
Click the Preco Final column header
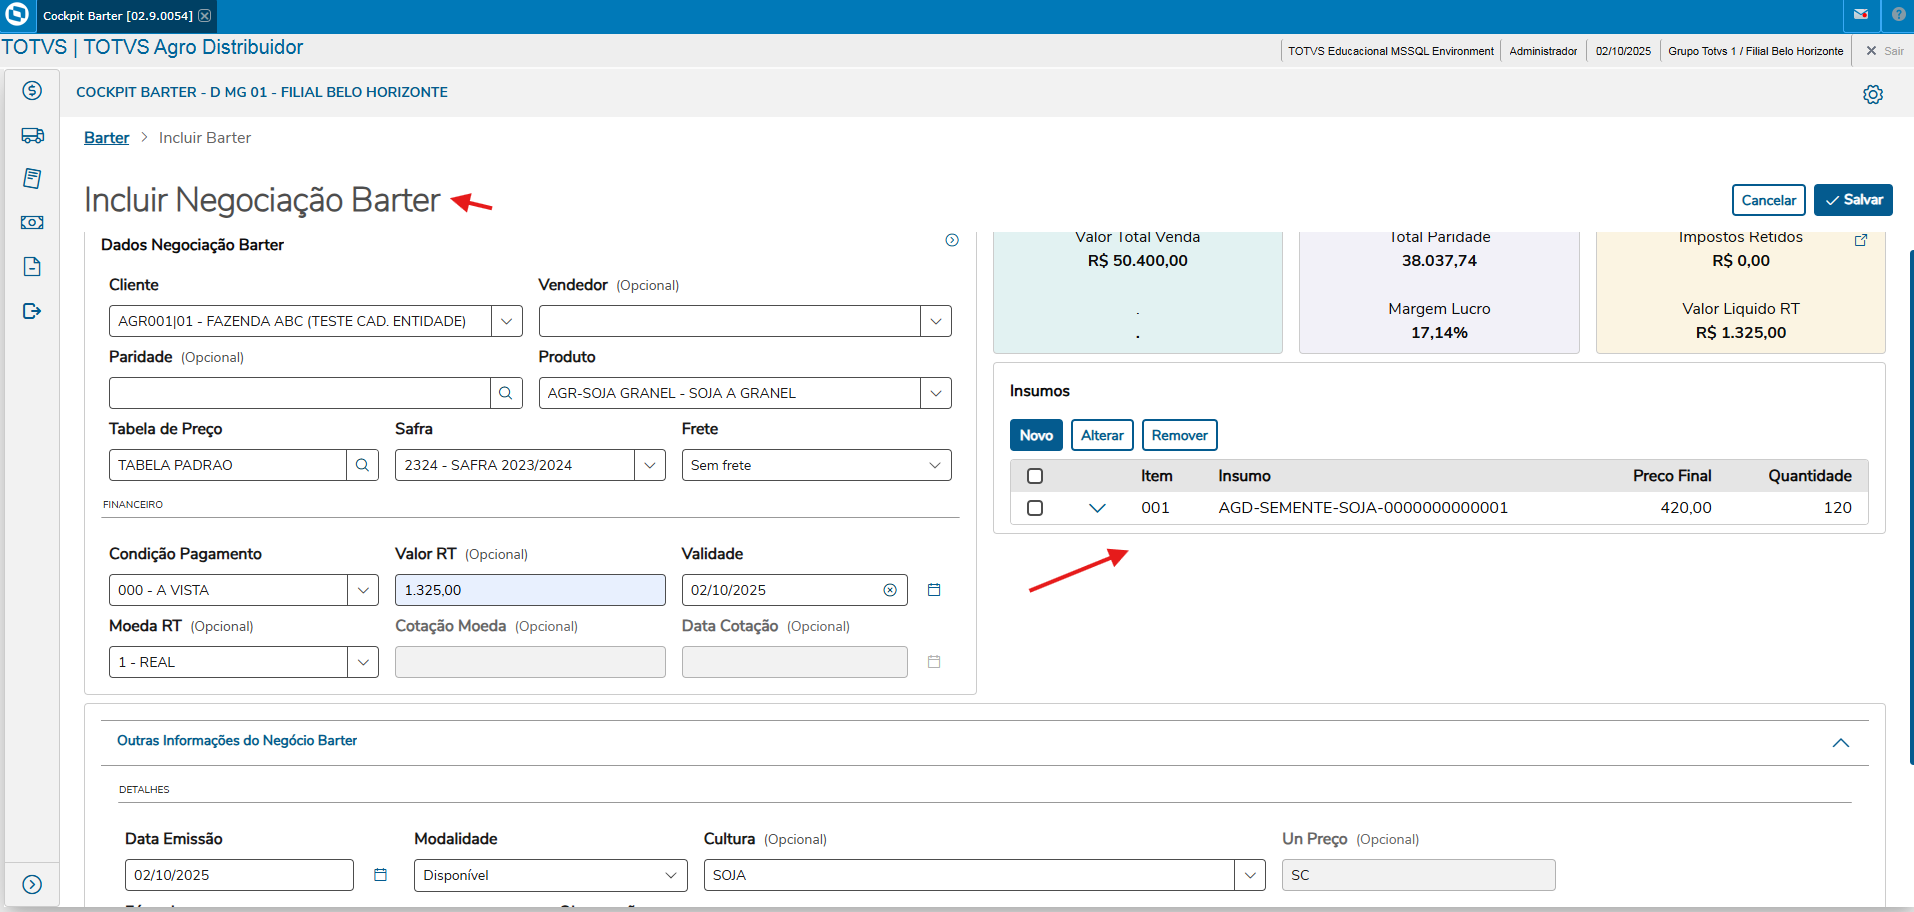[x=1672, y=476]
